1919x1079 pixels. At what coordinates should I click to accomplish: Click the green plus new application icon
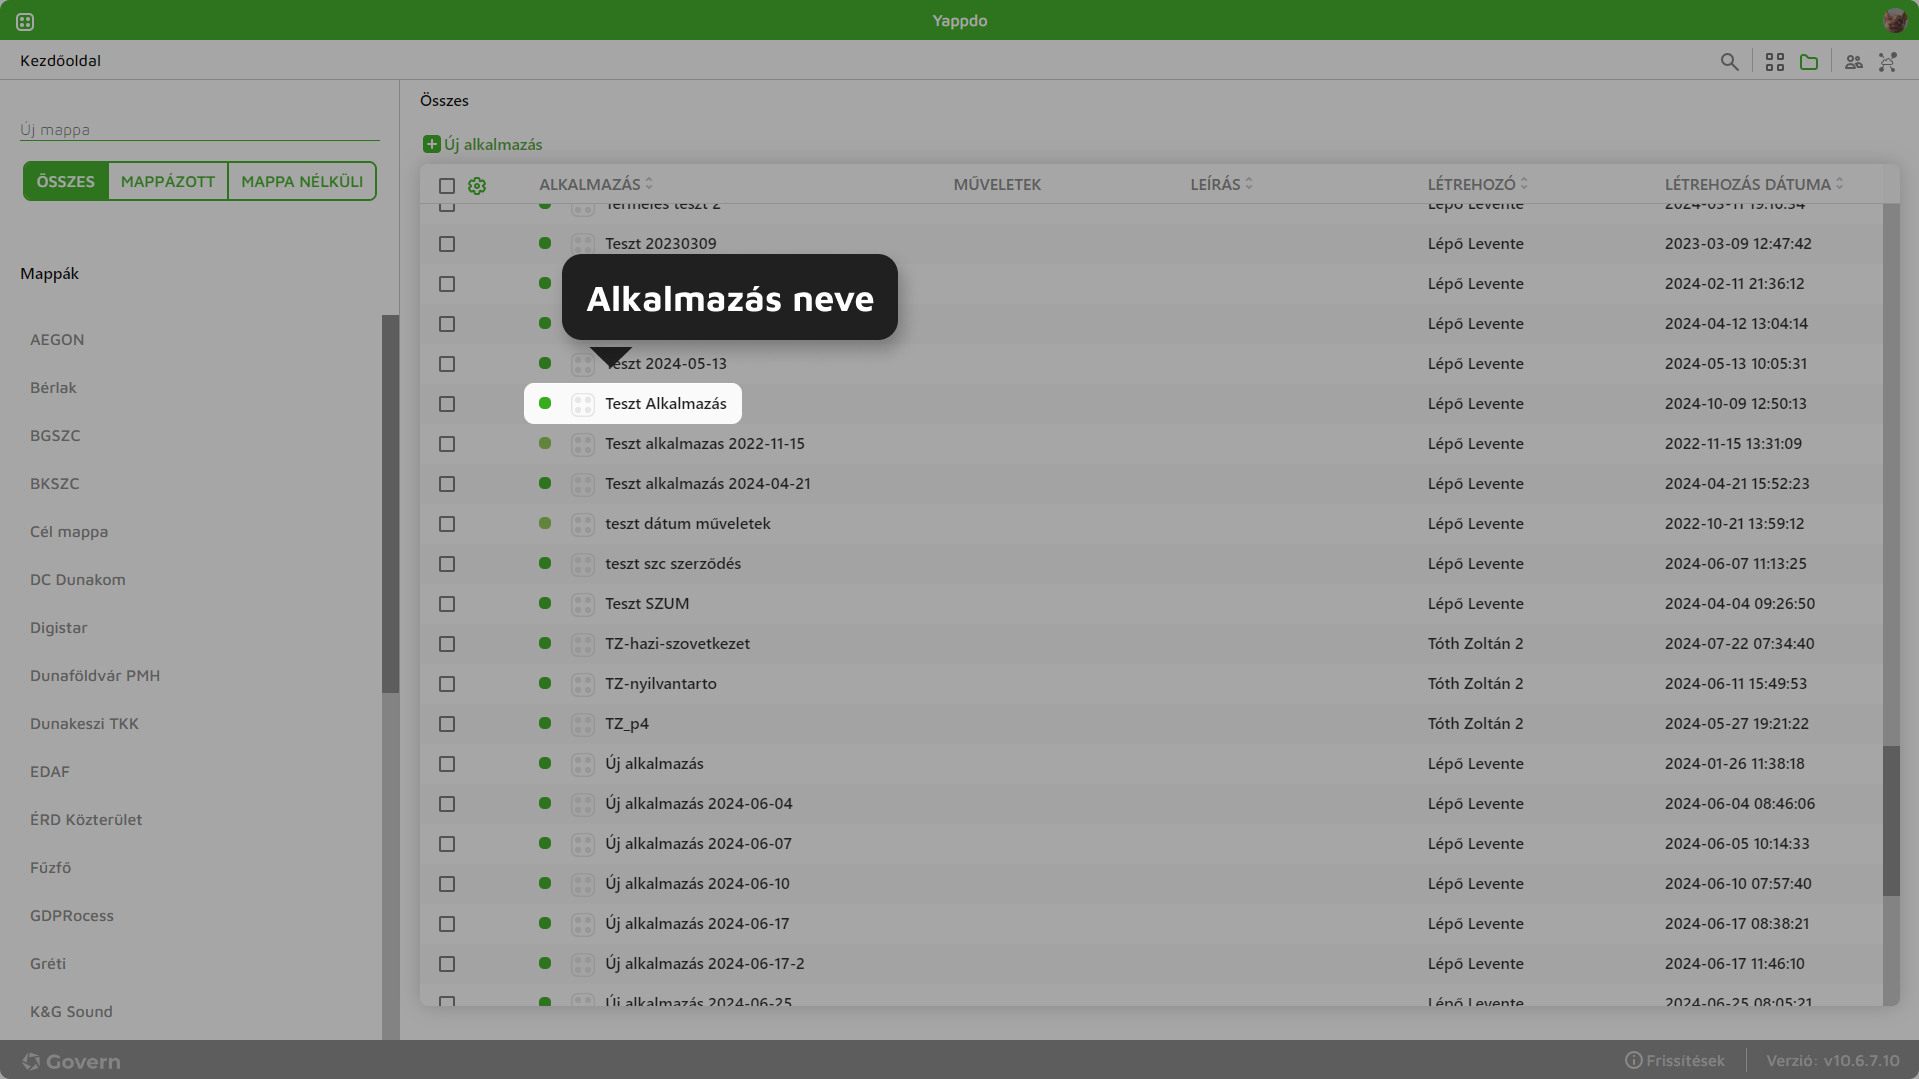pyautogui.click(x=431, y=144)
